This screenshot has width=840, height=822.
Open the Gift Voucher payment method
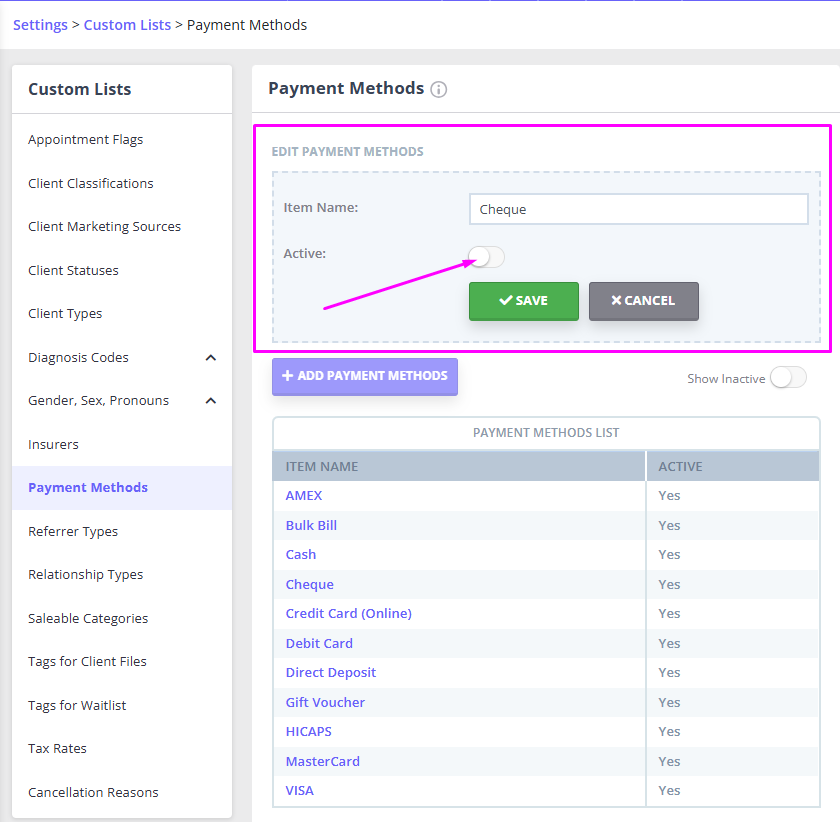pos(324,702)
